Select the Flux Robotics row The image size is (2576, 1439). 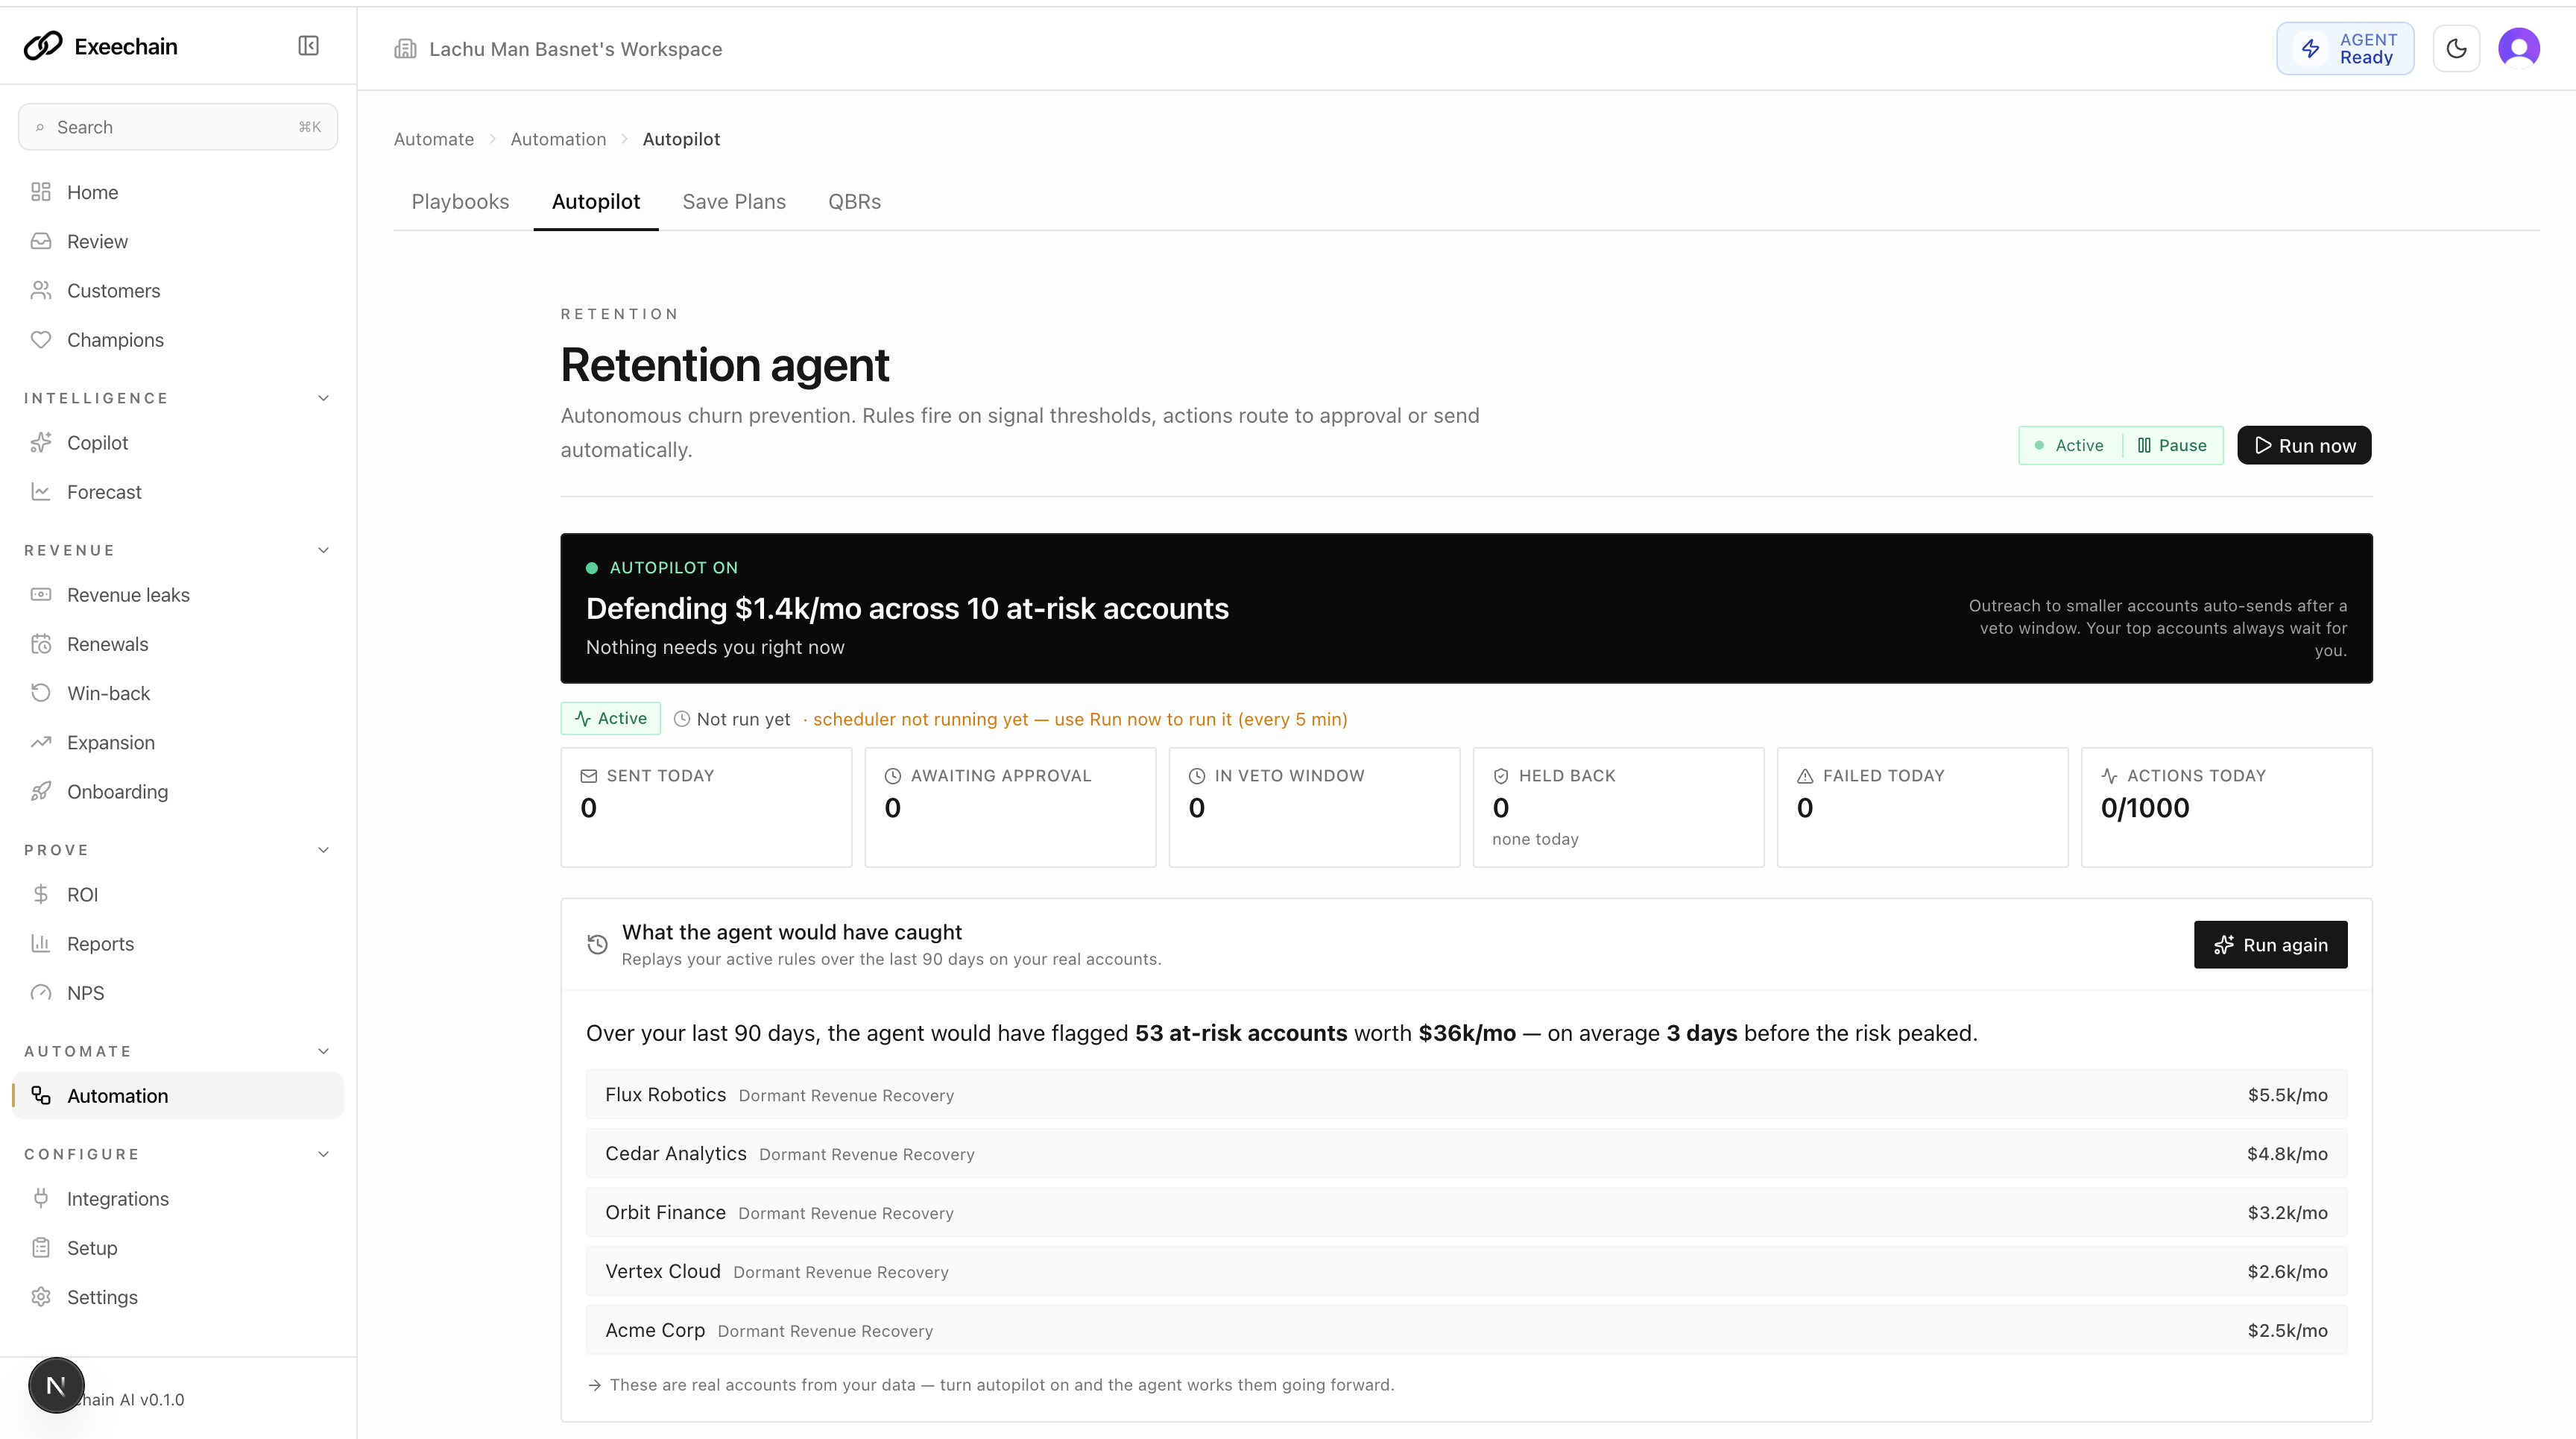(x=1466, y=1094)
